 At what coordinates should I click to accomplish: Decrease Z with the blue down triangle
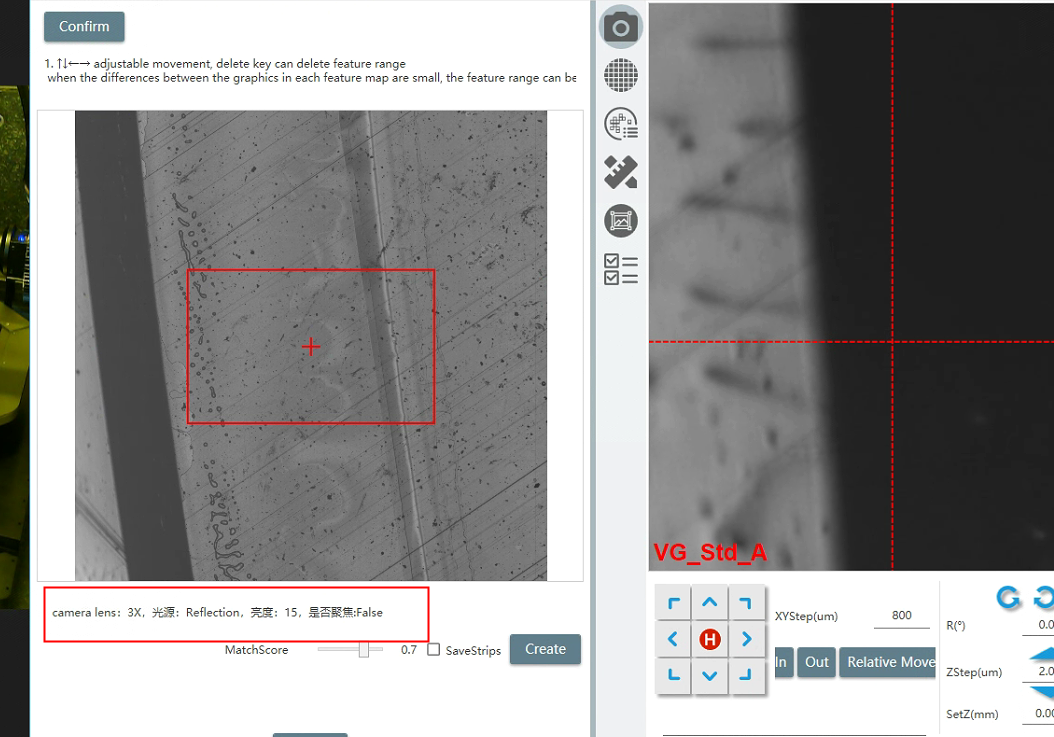(1042, 693)
